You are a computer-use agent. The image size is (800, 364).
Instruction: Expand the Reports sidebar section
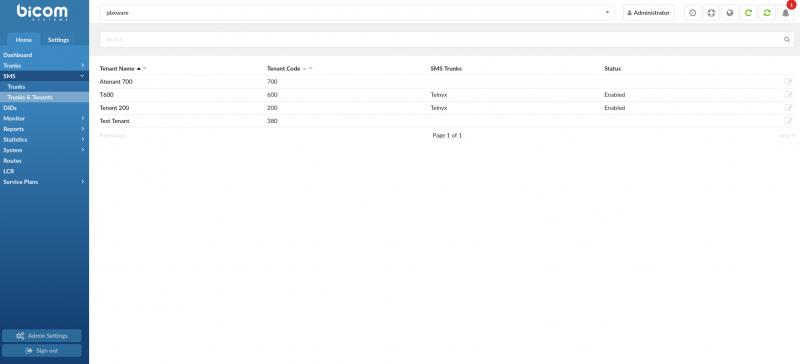44,129
